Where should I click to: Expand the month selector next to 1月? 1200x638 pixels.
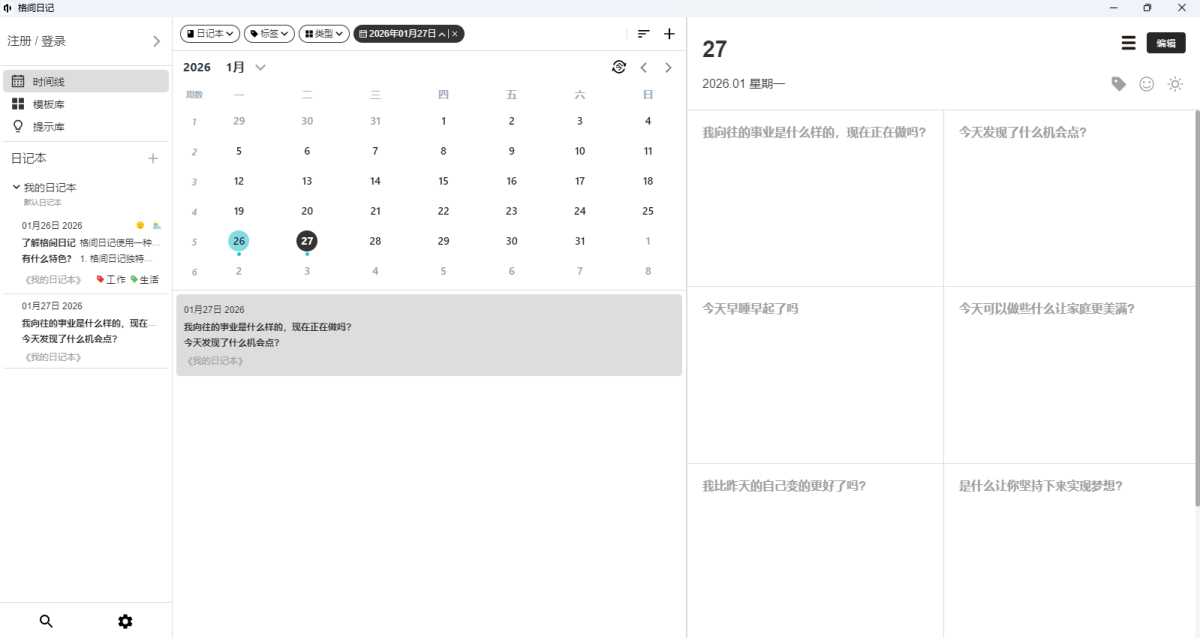pyautogui.click(x=261, y=67)
